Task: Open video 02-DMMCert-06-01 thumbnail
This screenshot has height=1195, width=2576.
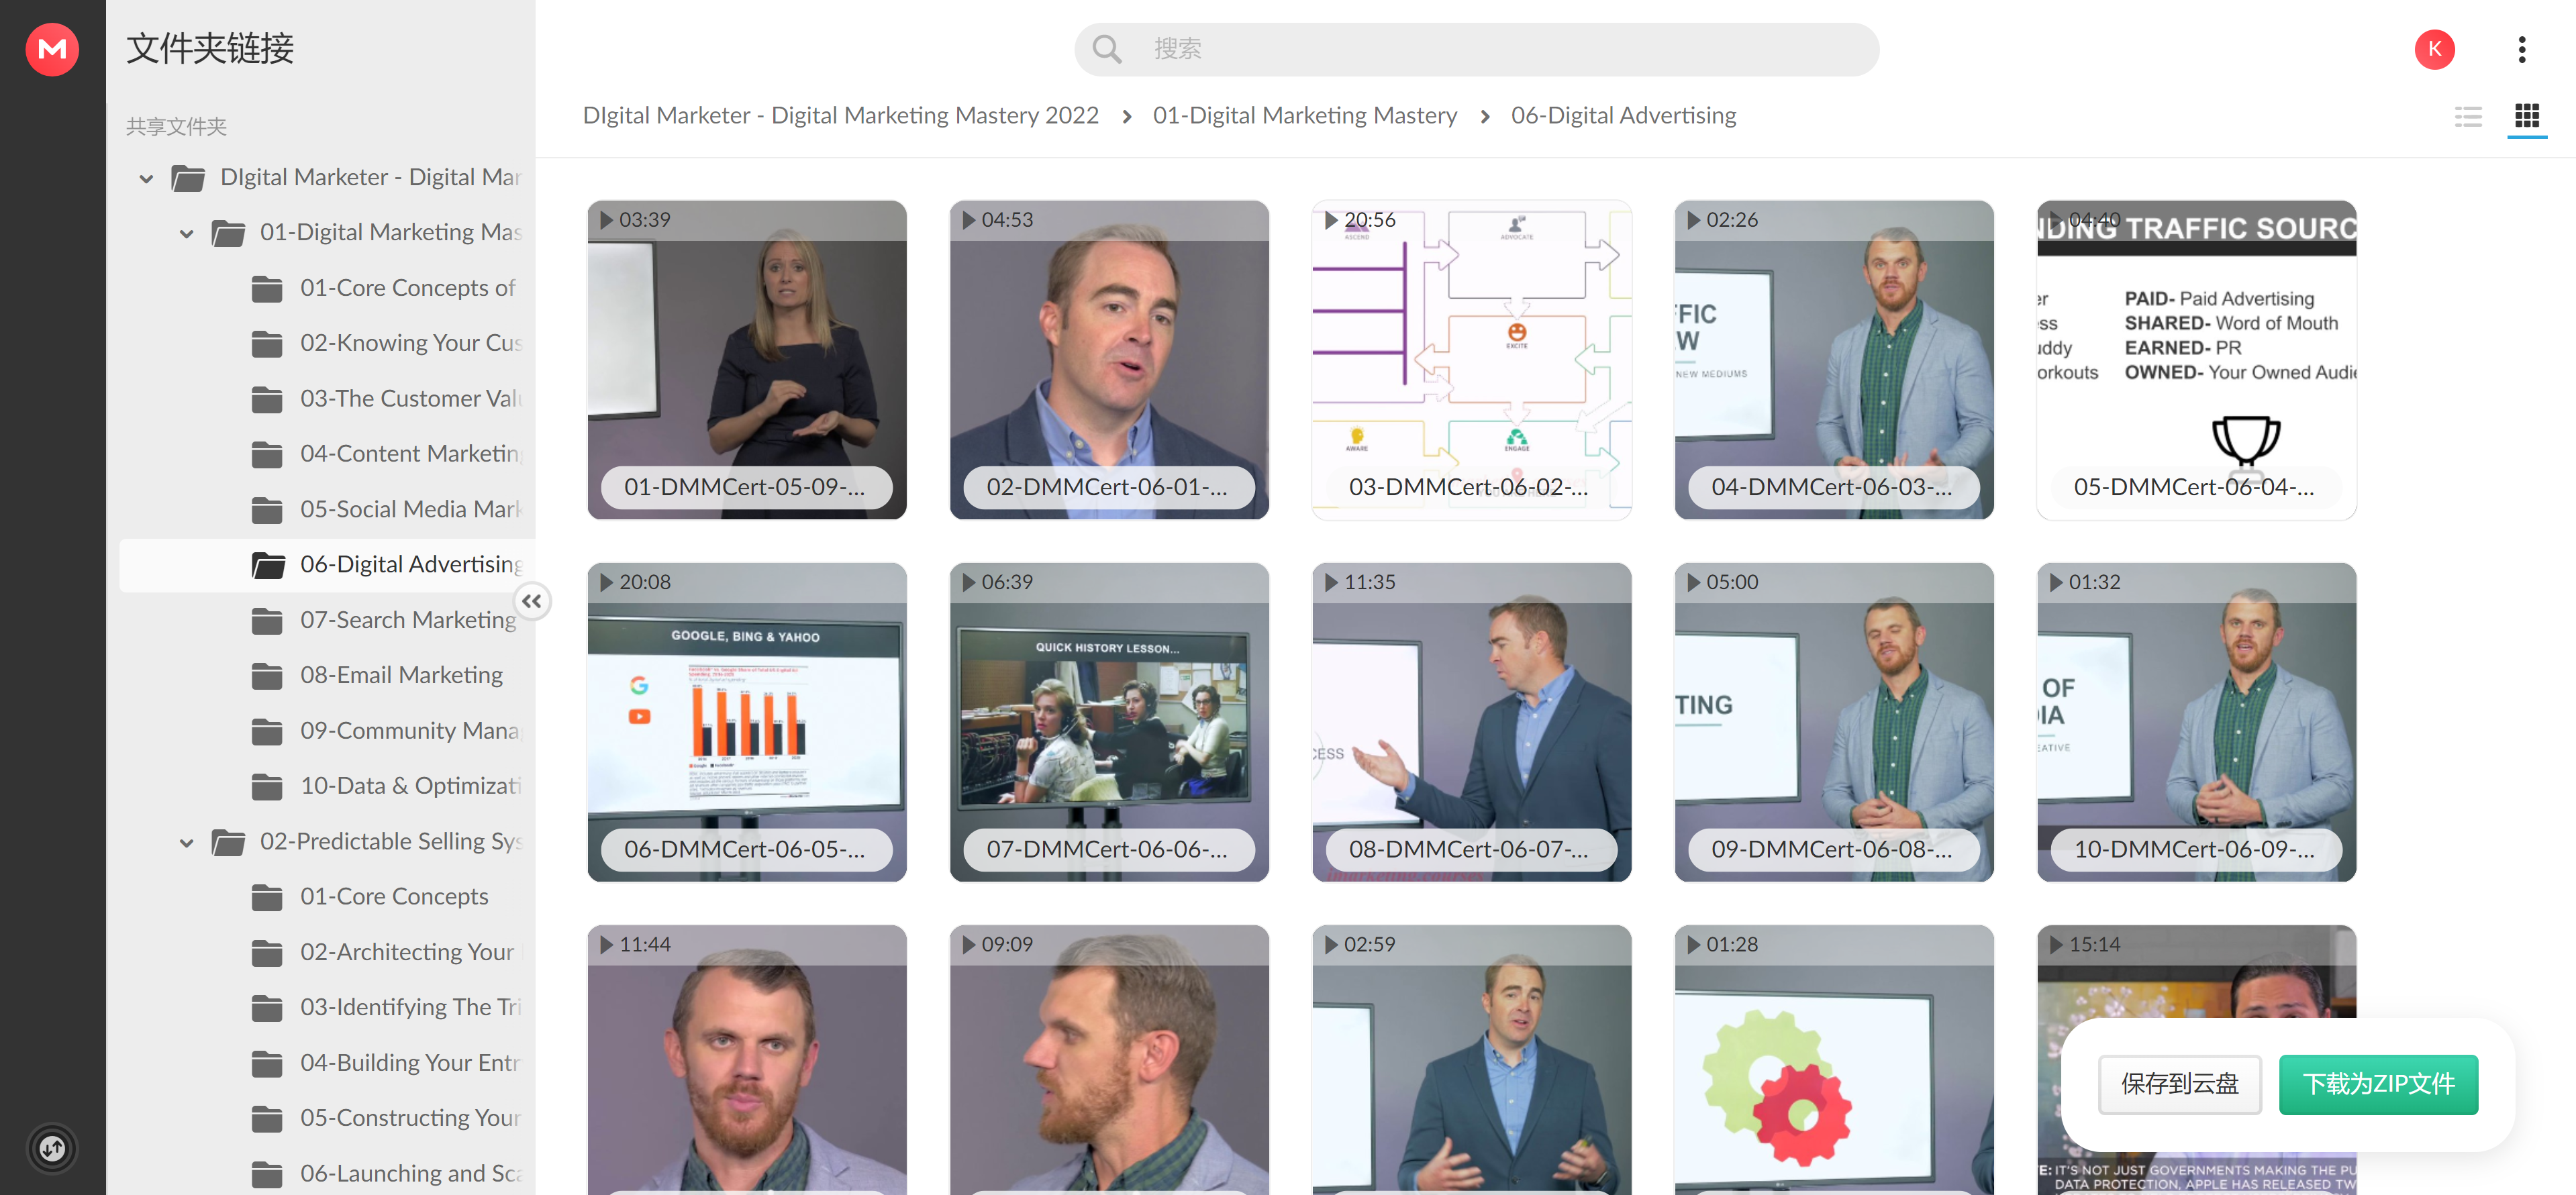Action: pos(1109,360)
